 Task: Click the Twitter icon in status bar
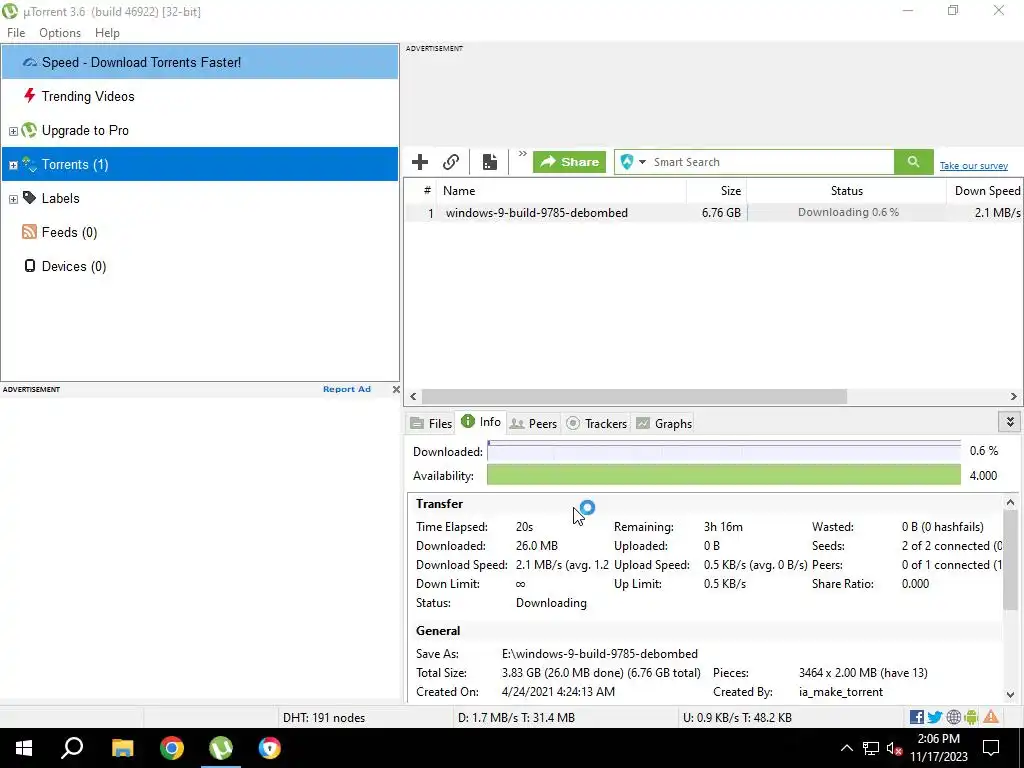(935, 718)
